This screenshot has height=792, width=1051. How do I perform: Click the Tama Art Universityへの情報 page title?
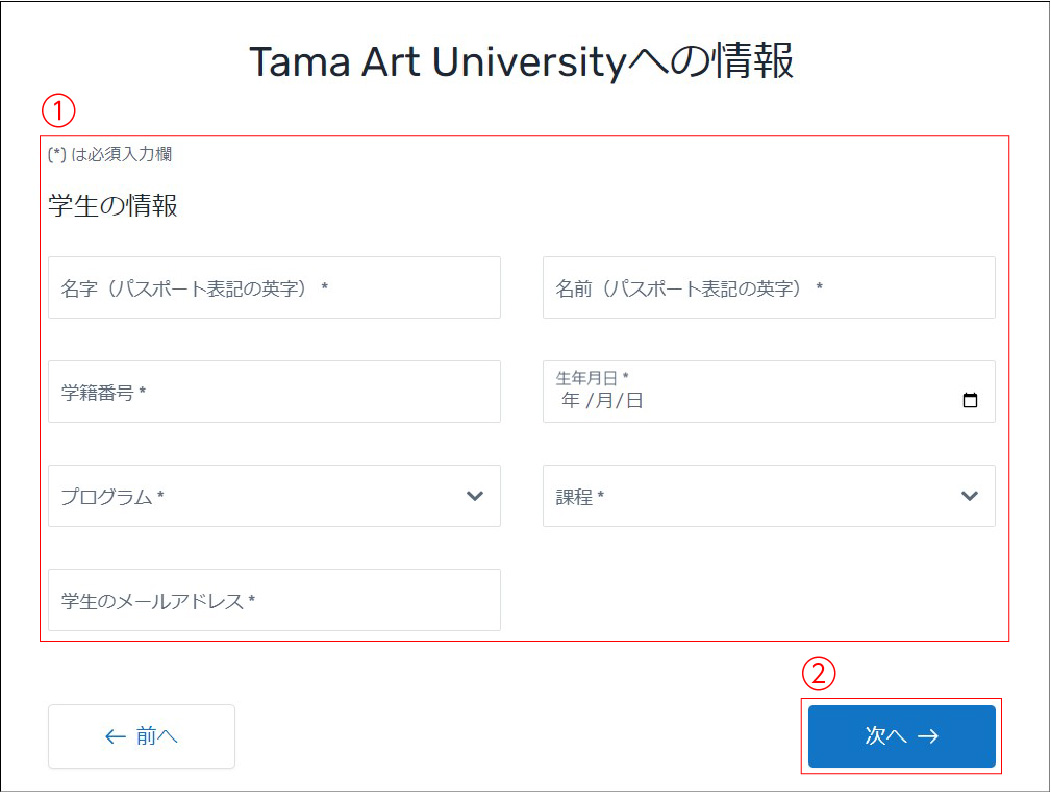(521, 62)
